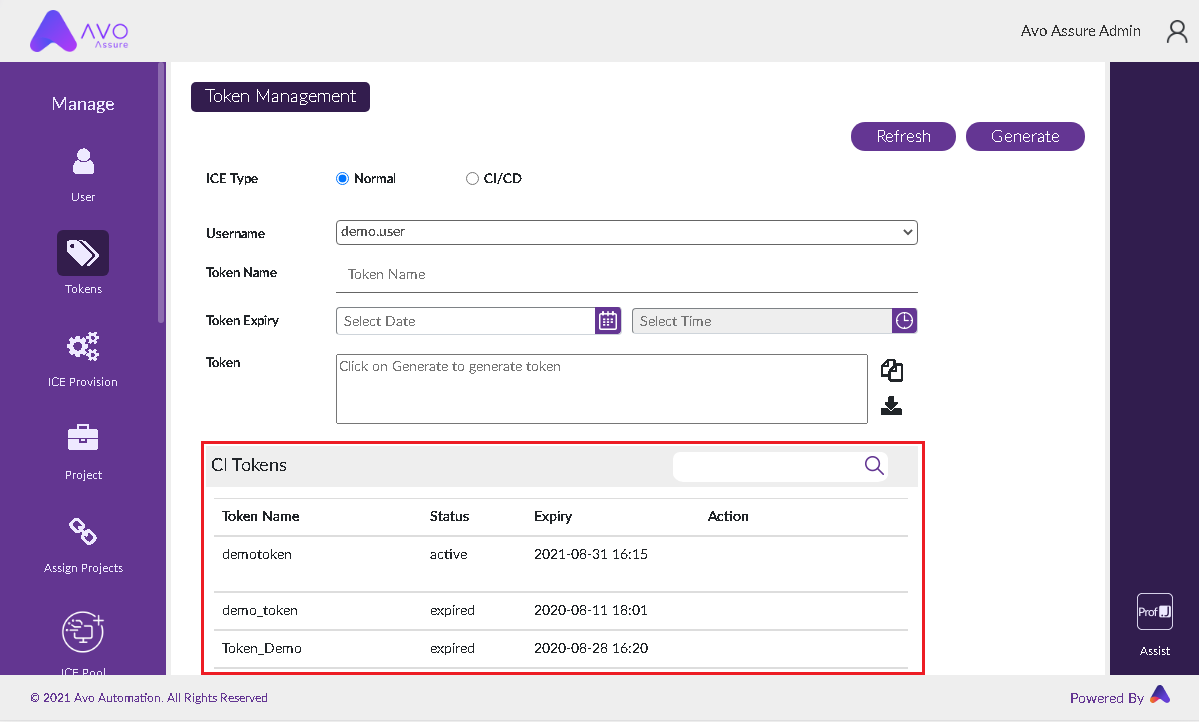Viewport: 1199px width, 722px height.
Task: Click the Token Management heading
Action: click(280, 96)
